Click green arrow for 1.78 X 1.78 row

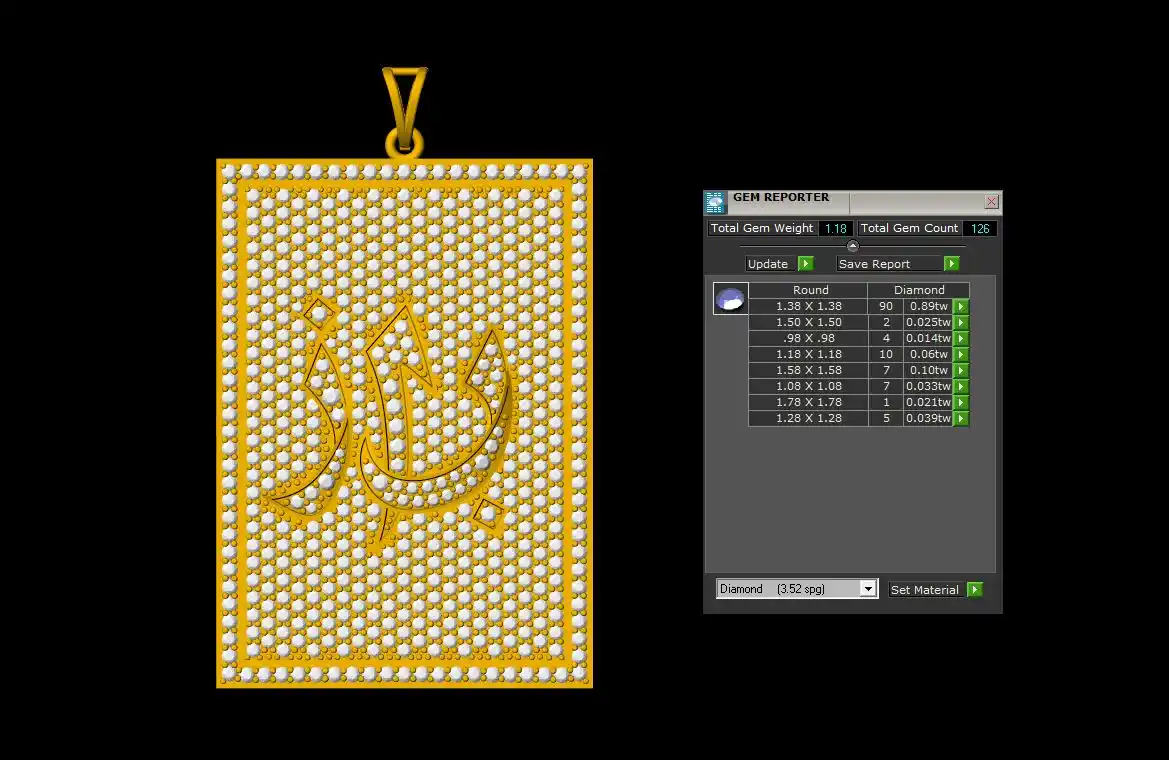(961, 403)
